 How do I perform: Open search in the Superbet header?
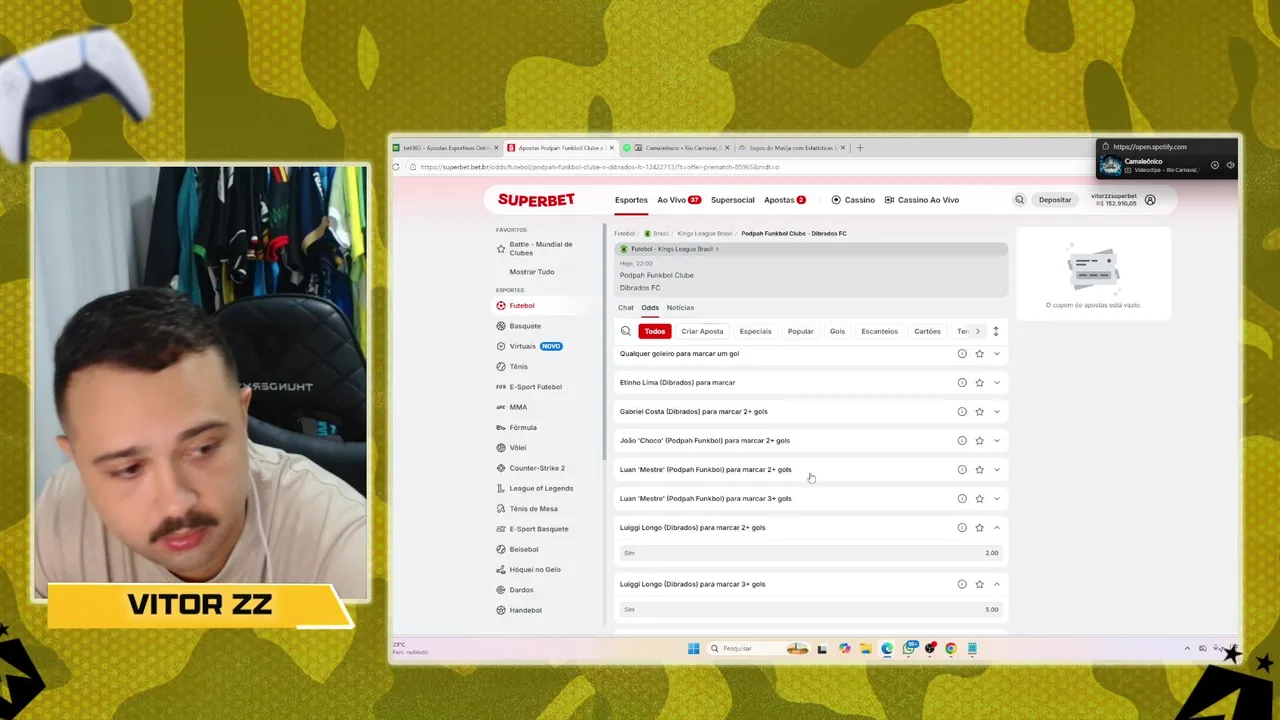pyautogui.click(x=1019, y=200)
